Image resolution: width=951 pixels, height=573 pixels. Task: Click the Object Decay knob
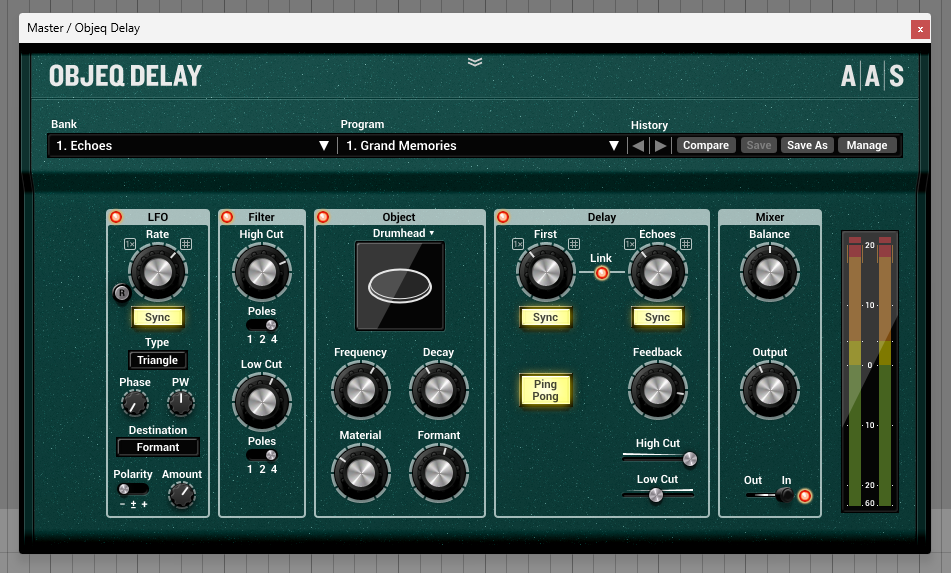click(x=439, y=390)
